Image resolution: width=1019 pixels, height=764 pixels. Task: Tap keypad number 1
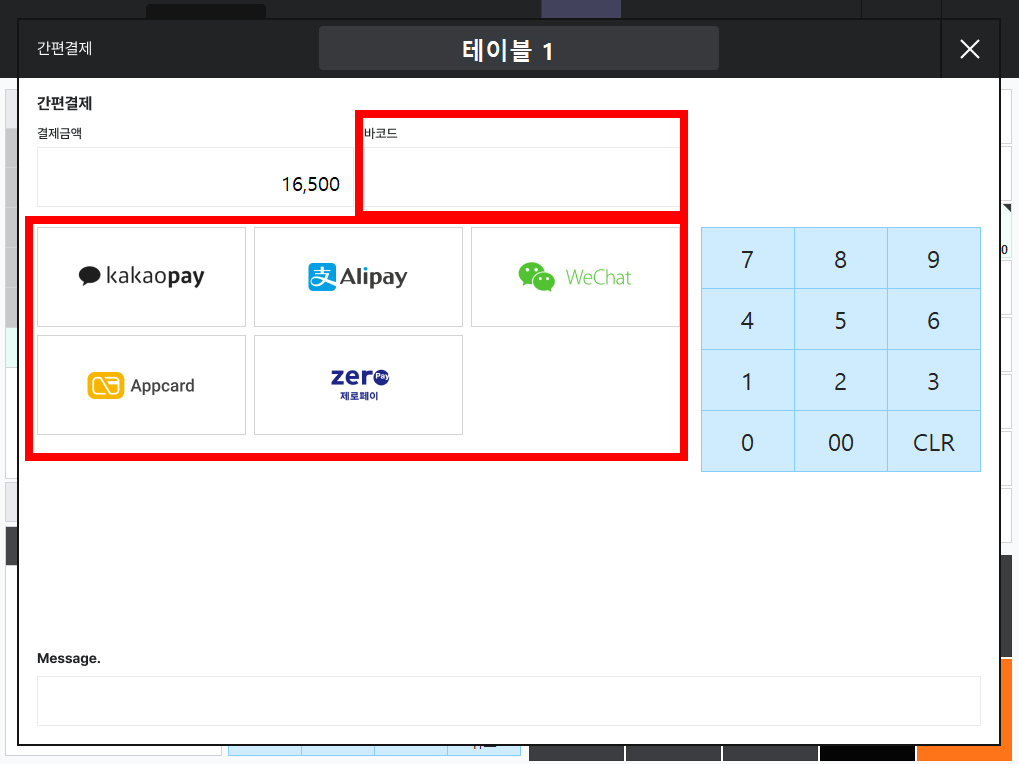747,381
